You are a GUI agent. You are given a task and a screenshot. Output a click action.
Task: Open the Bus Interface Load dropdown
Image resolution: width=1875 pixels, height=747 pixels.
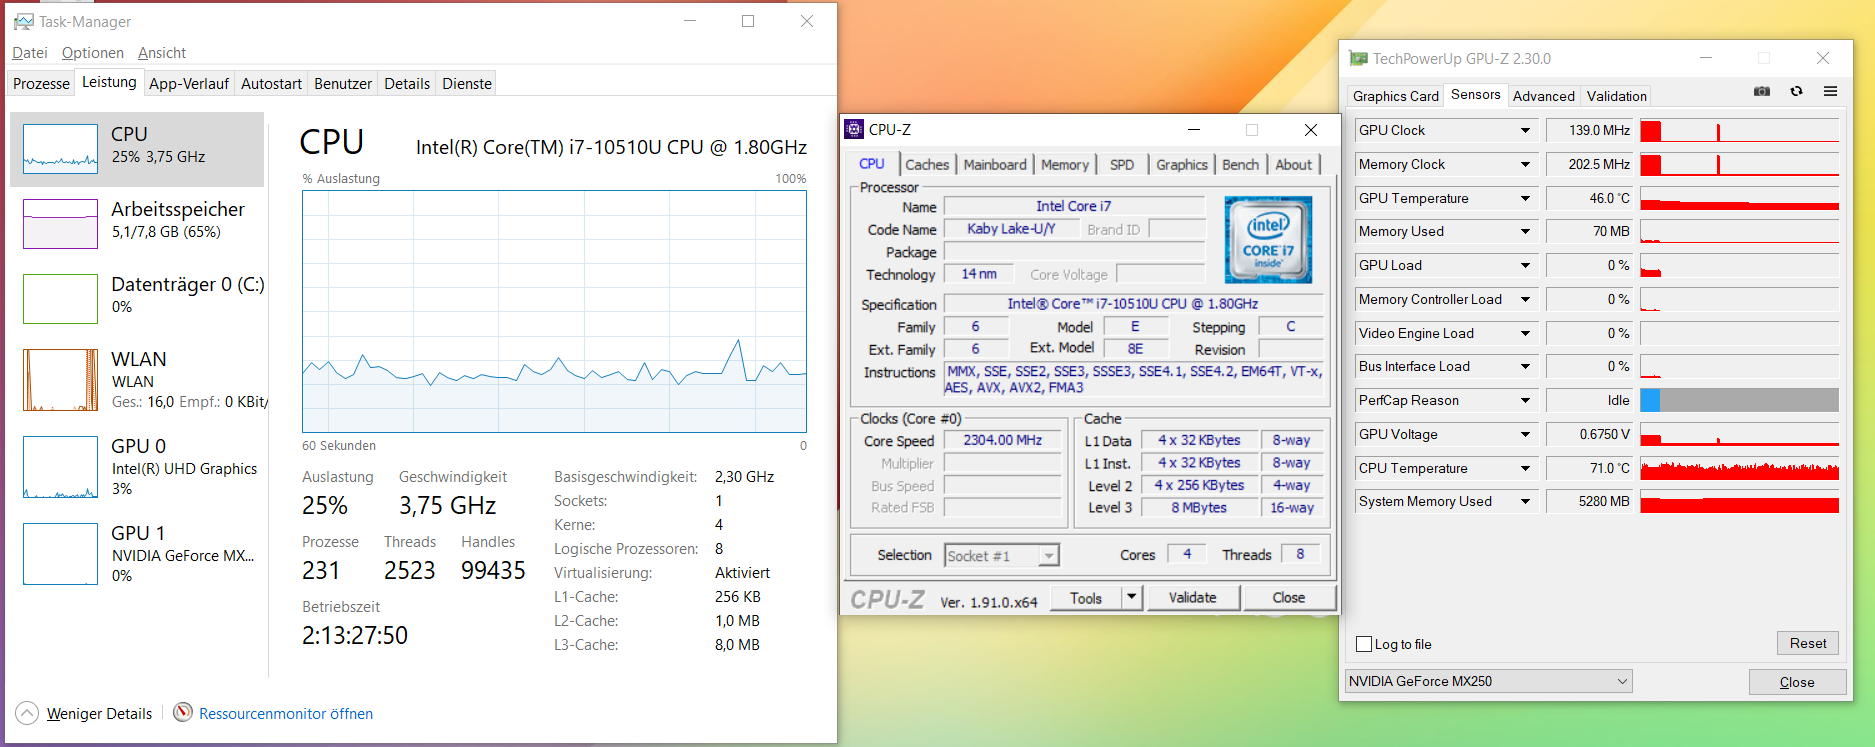(x=1525, y=366)
